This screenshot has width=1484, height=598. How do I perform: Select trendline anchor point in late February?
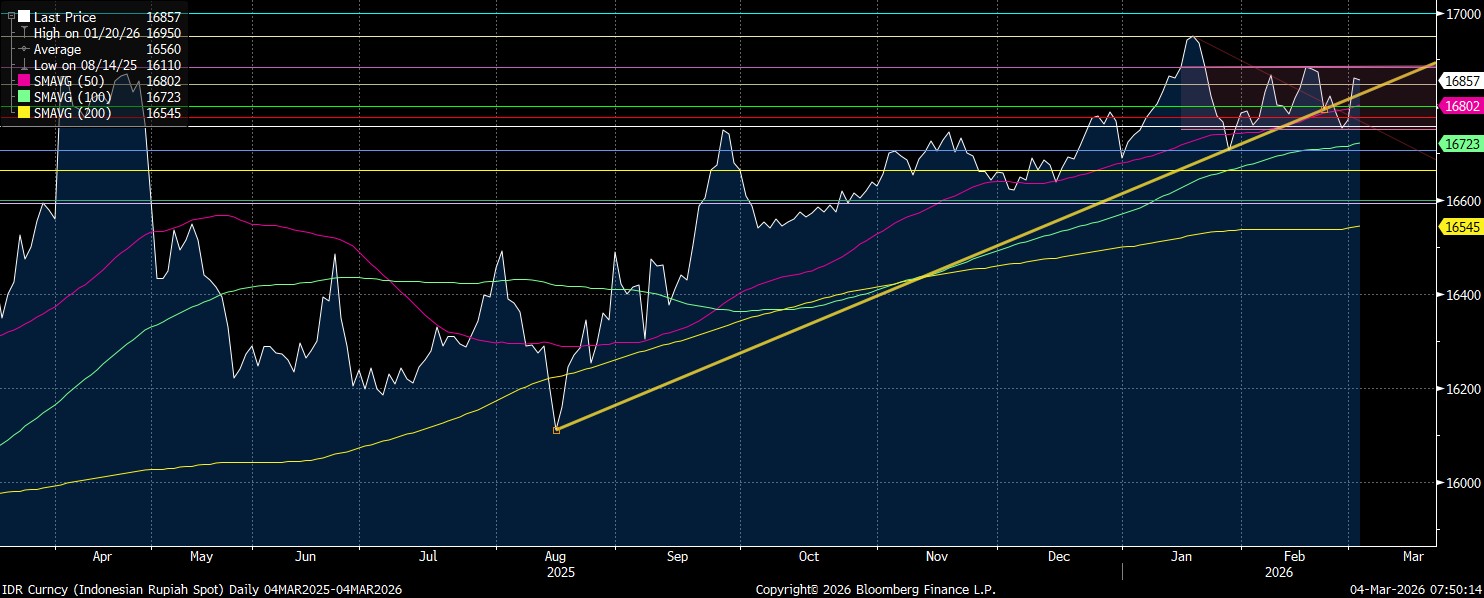pos(1325,110)
